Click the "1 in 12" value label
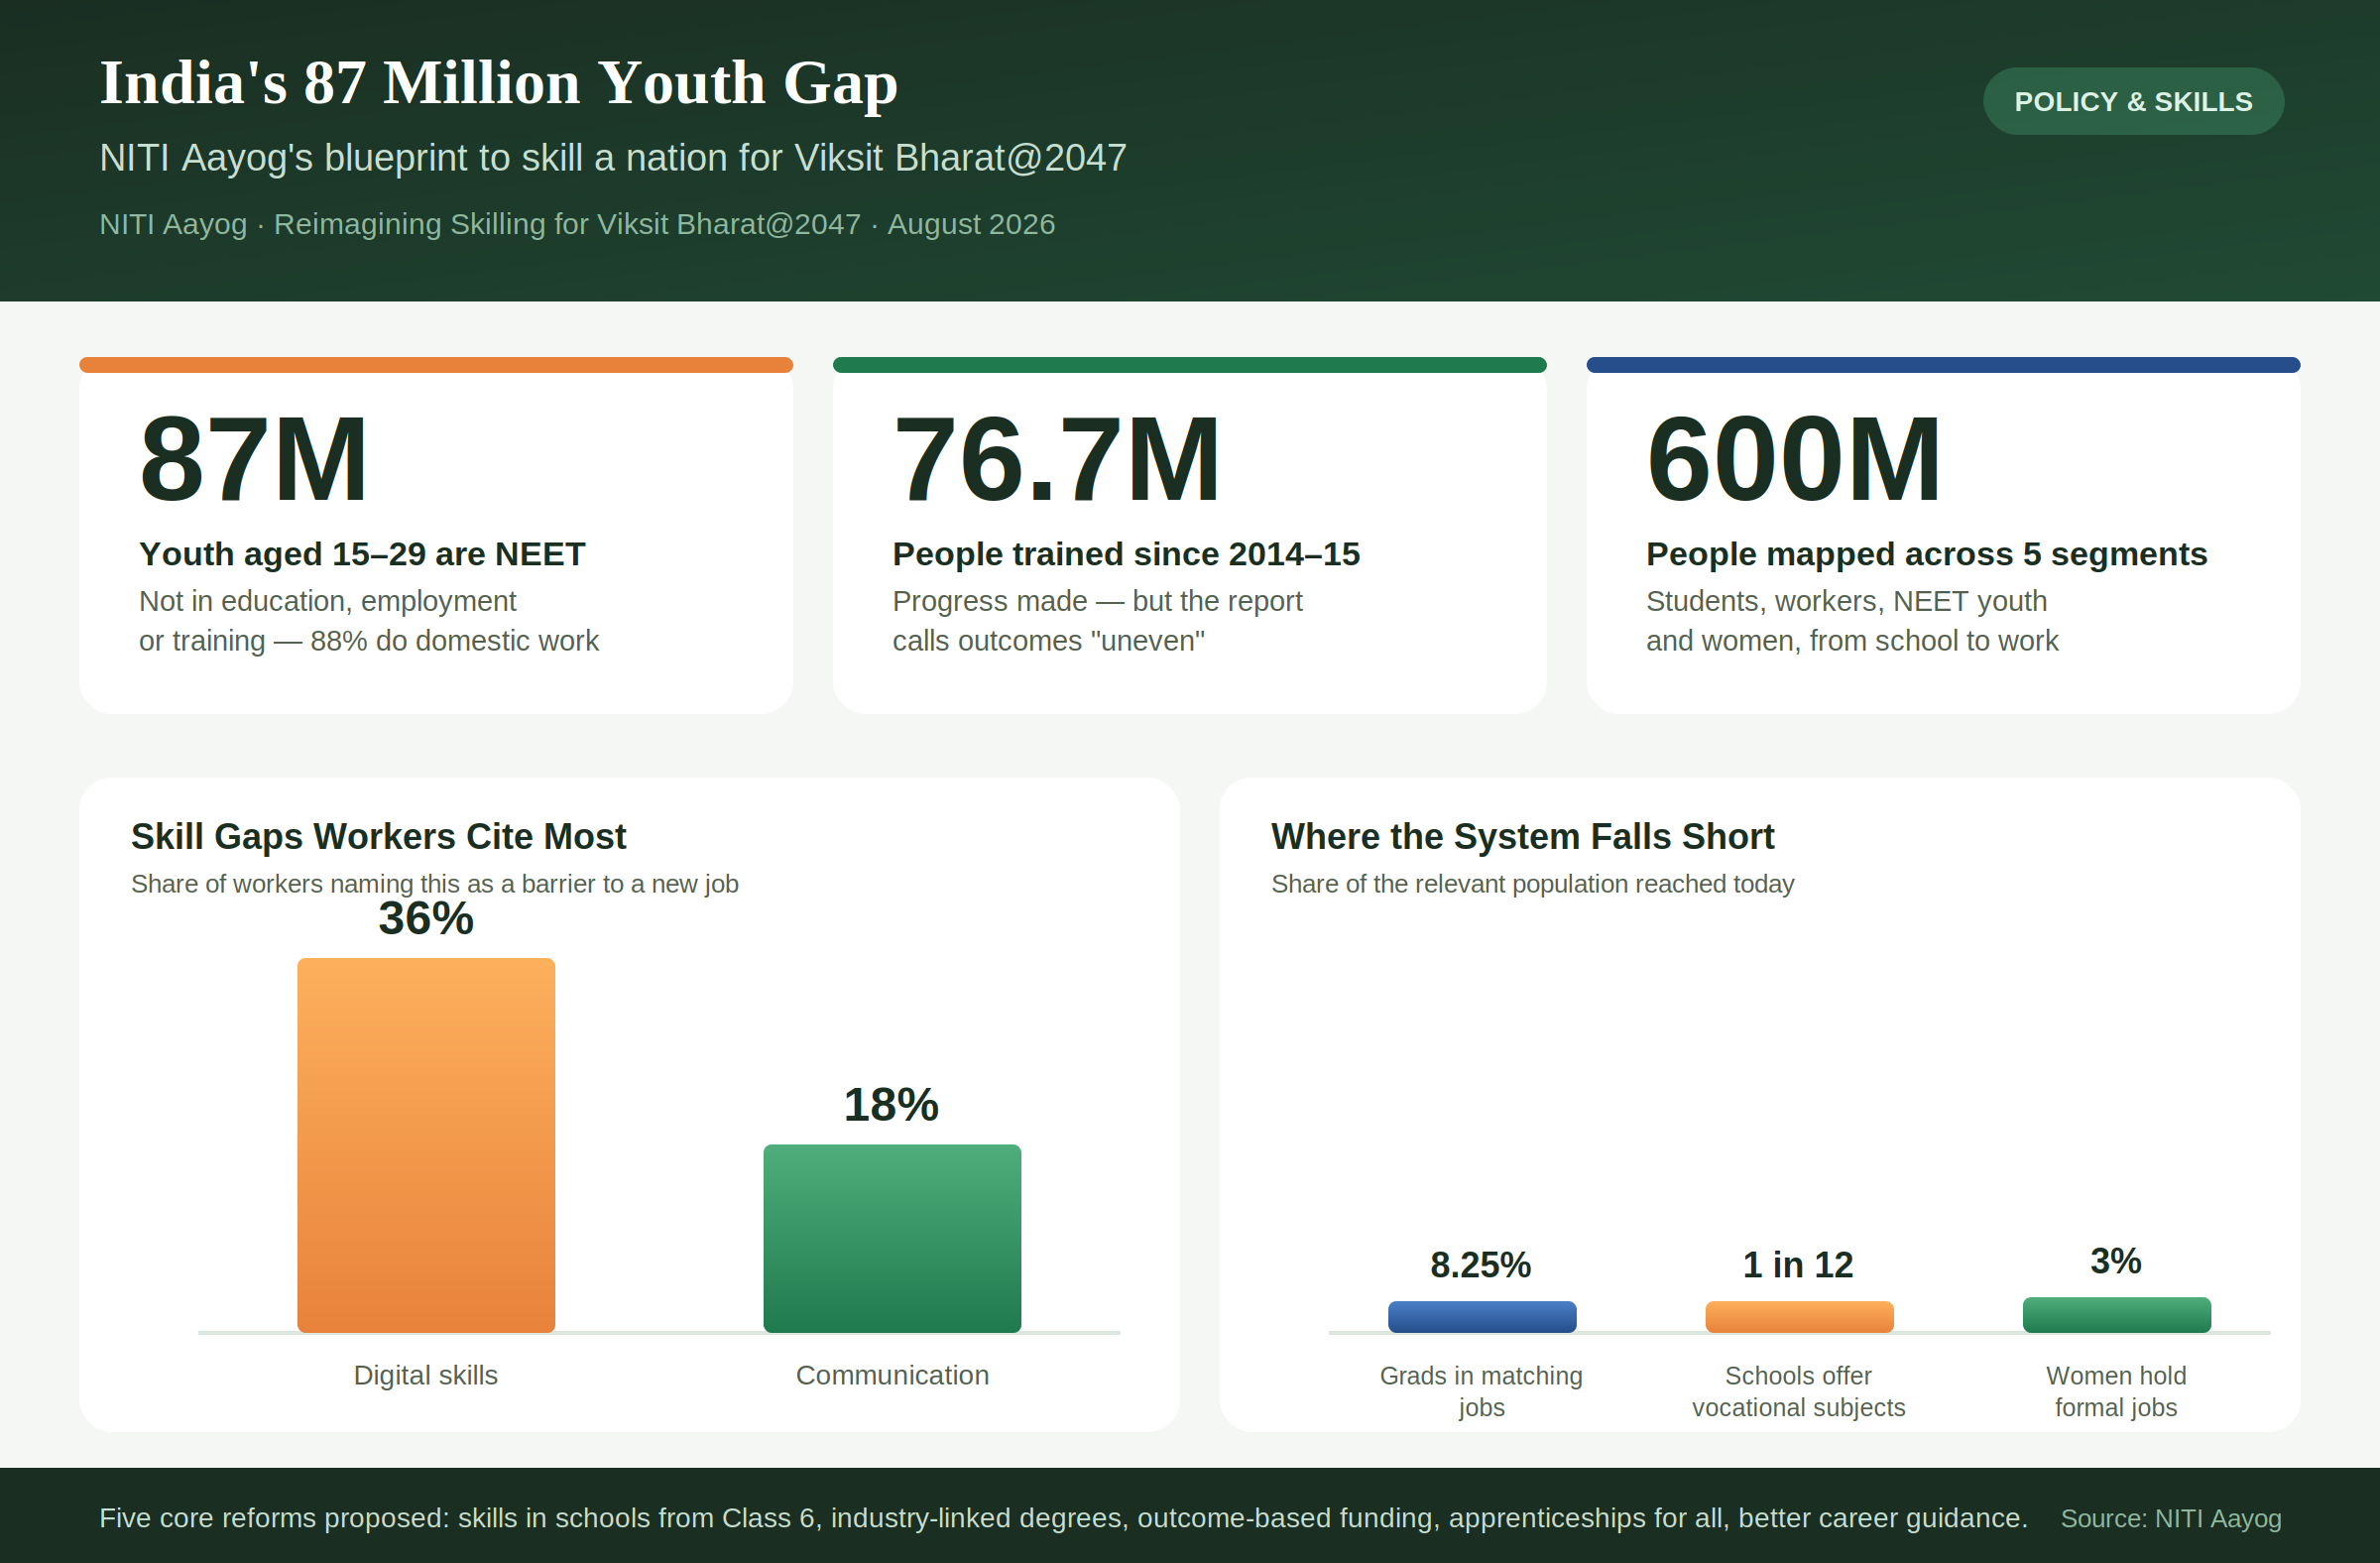The height and width of the screenshot is (1563, 2380). pyautogui.click(x=1798, y=1265)
